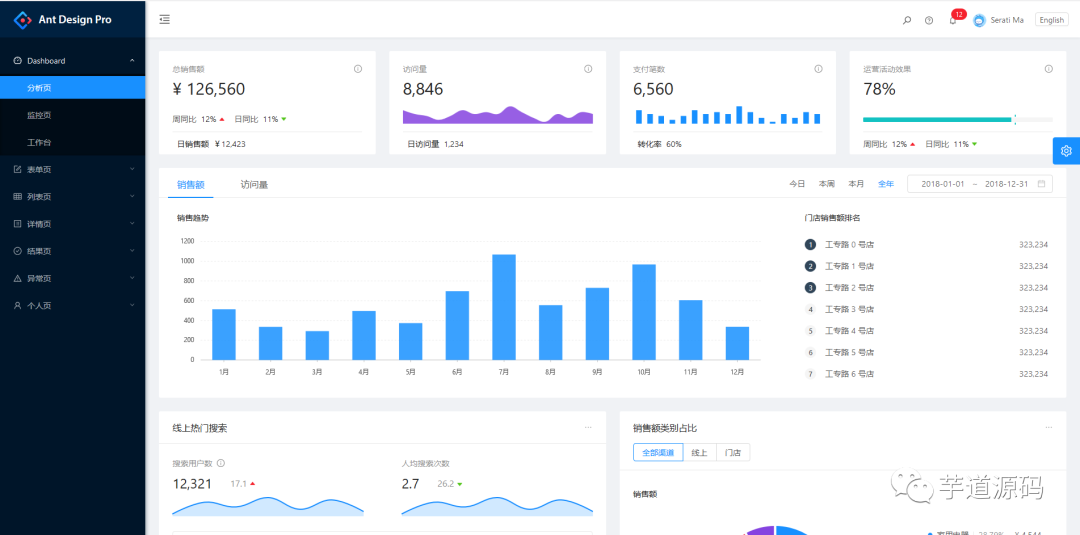Click store ranking row 工专路 0 号店
The image size is (1080, 535).
point(926,244)
